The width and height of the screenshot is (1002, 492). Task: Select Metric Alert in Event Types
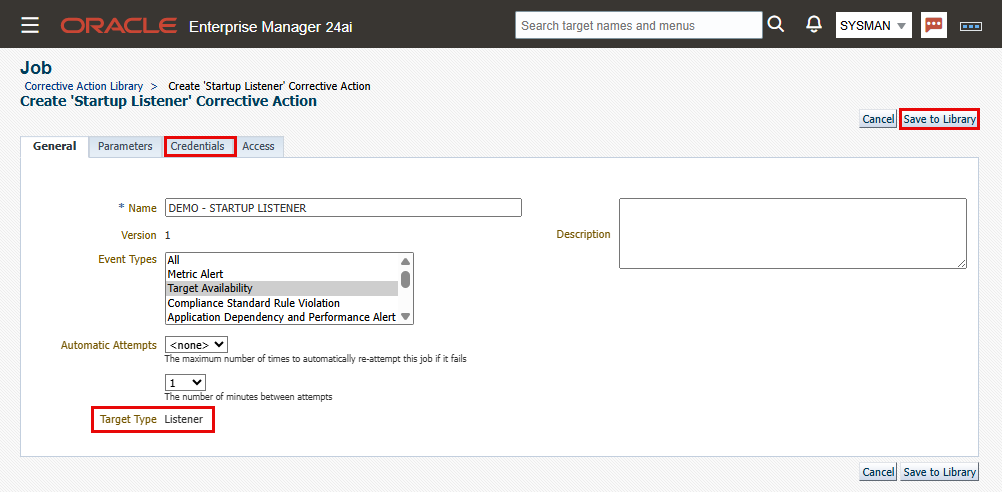click(x=195, y=274)
